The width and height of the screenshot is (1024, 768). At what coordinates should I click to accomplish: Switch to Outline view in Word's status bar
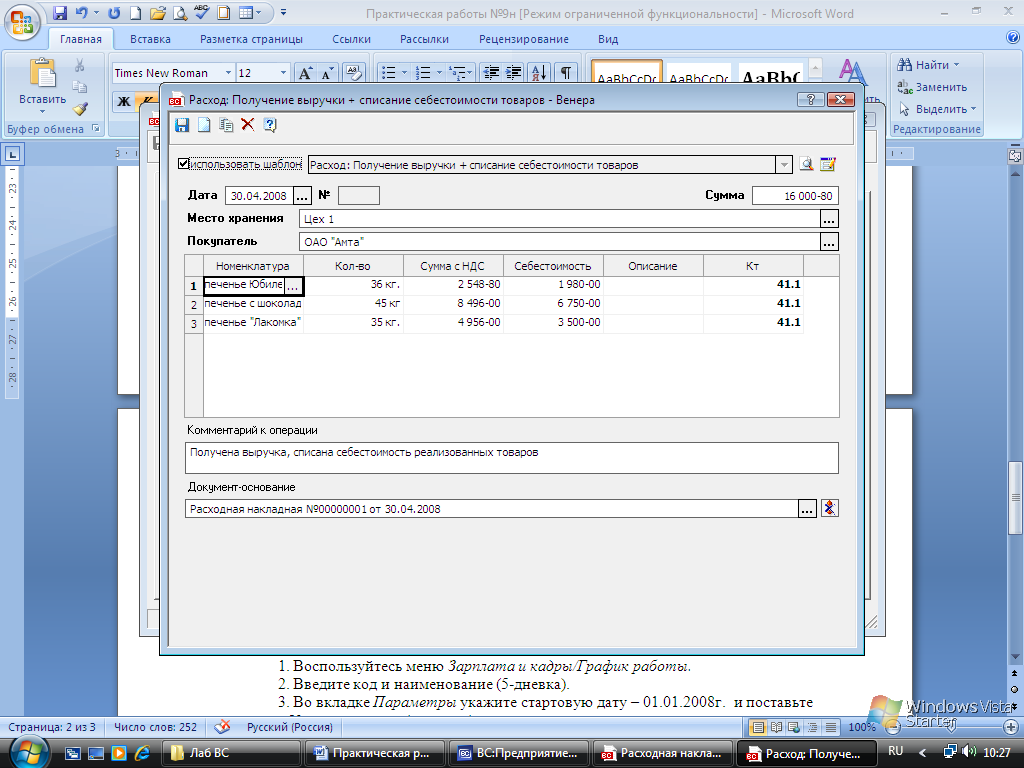click(x=812, y=727)
